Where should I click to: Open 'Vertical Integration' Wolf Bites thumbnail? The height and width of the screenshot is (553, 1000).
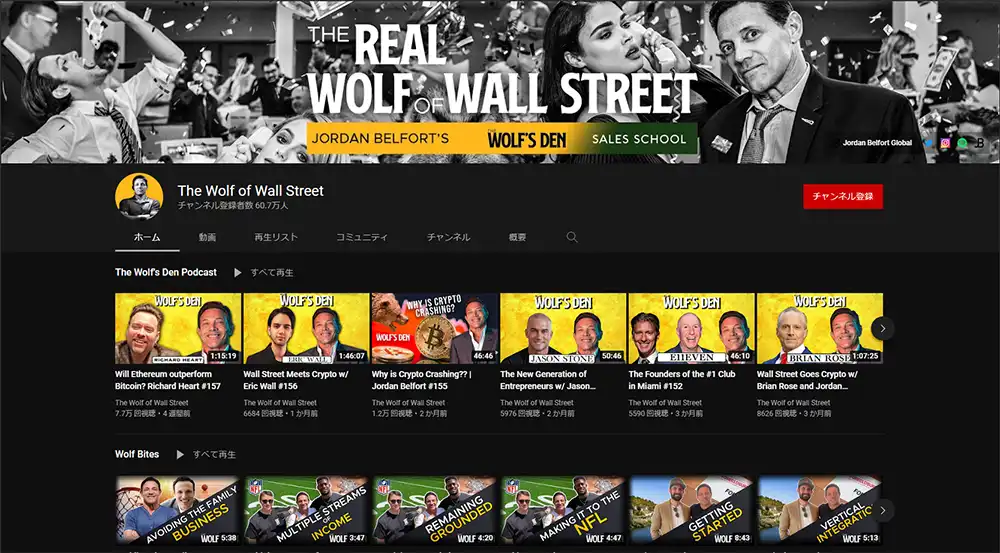coord(820,510)
